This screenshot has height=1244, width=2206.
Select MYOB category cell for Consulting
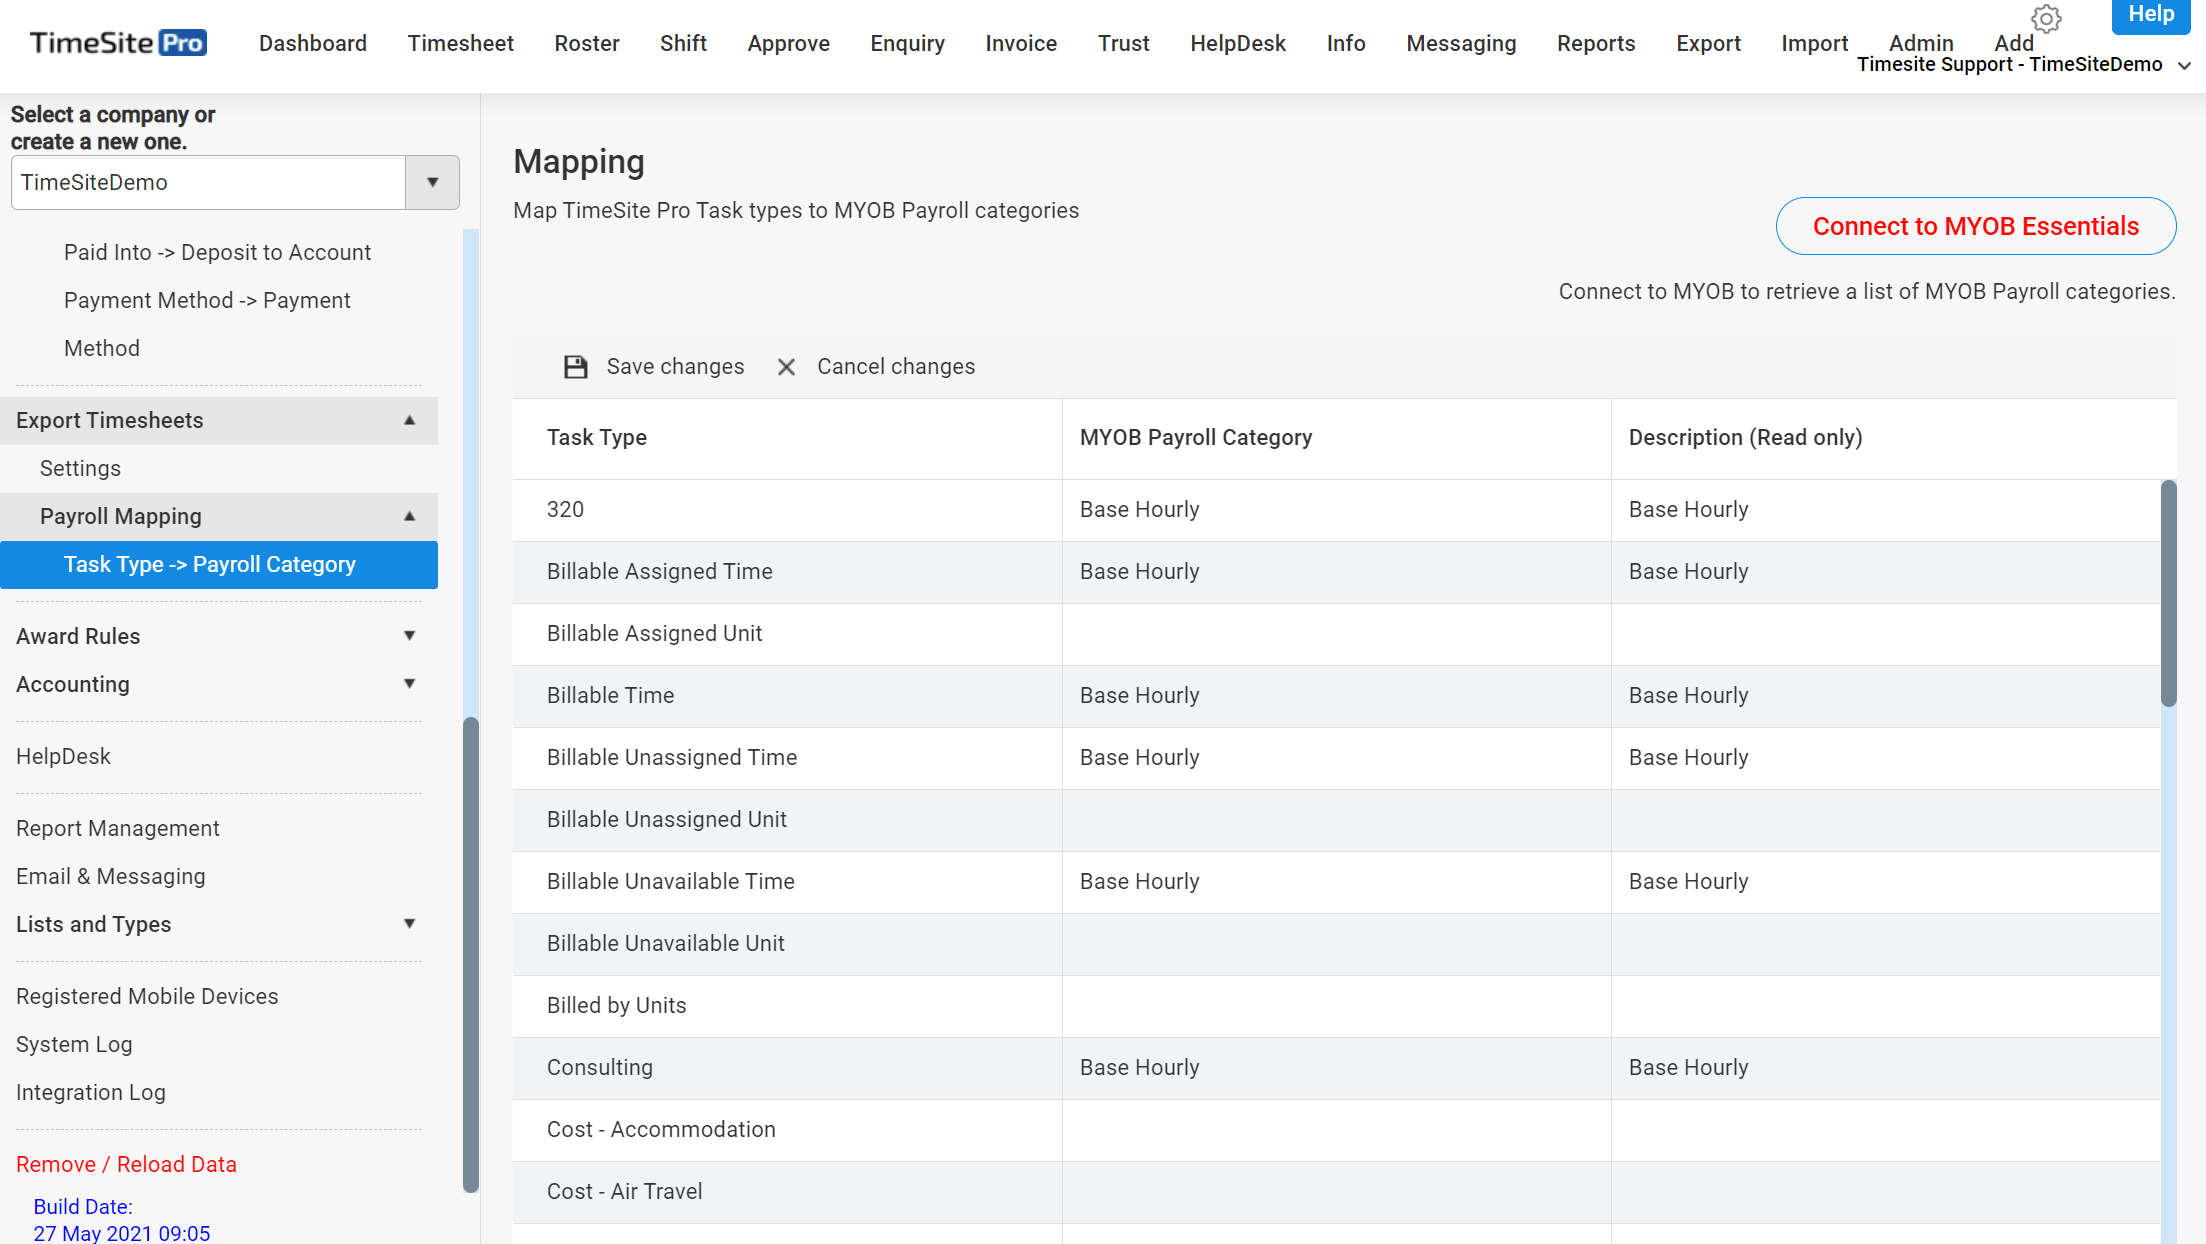pos(1336,1068)
